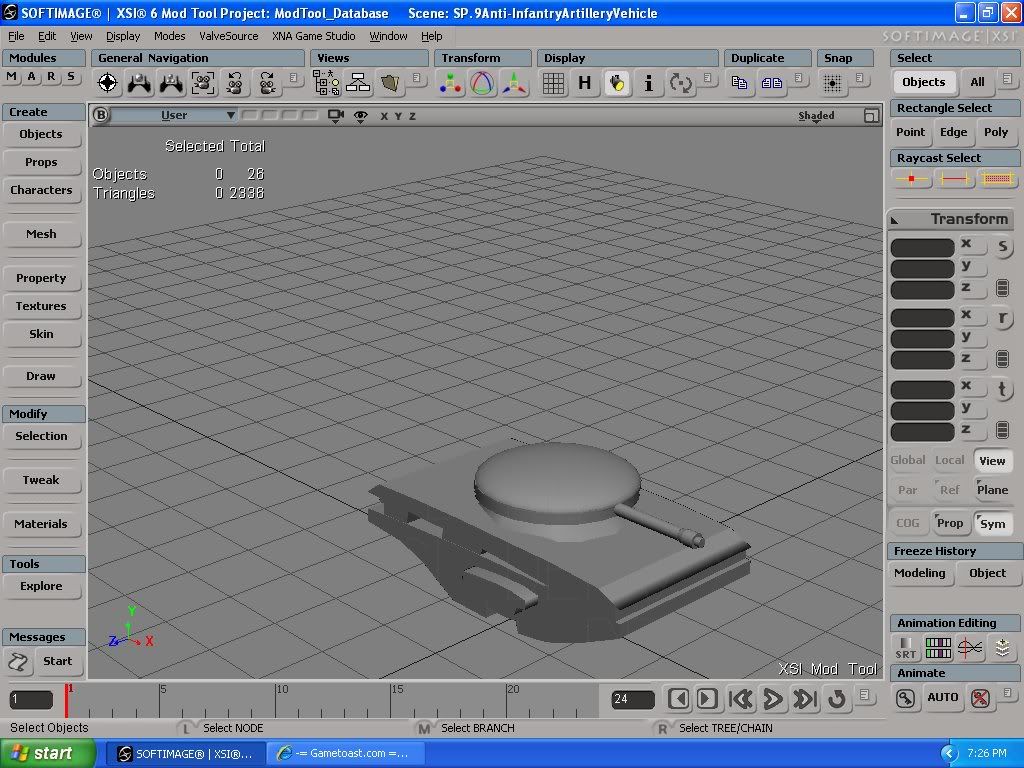The image size is (1024, 768).
Task: Open the File menu
Action: click(16, 36)
